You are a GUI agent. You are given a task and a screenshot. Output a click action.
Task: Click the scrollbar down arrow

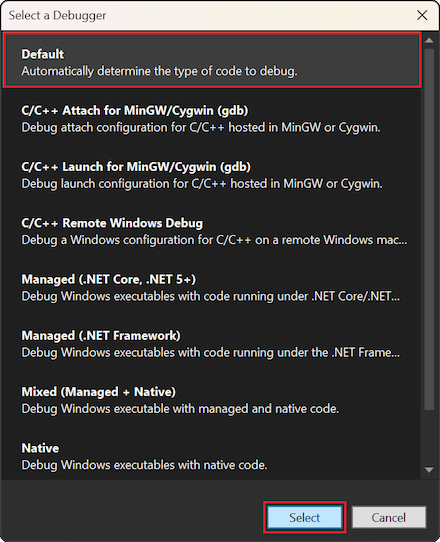(x=429, y=470)
